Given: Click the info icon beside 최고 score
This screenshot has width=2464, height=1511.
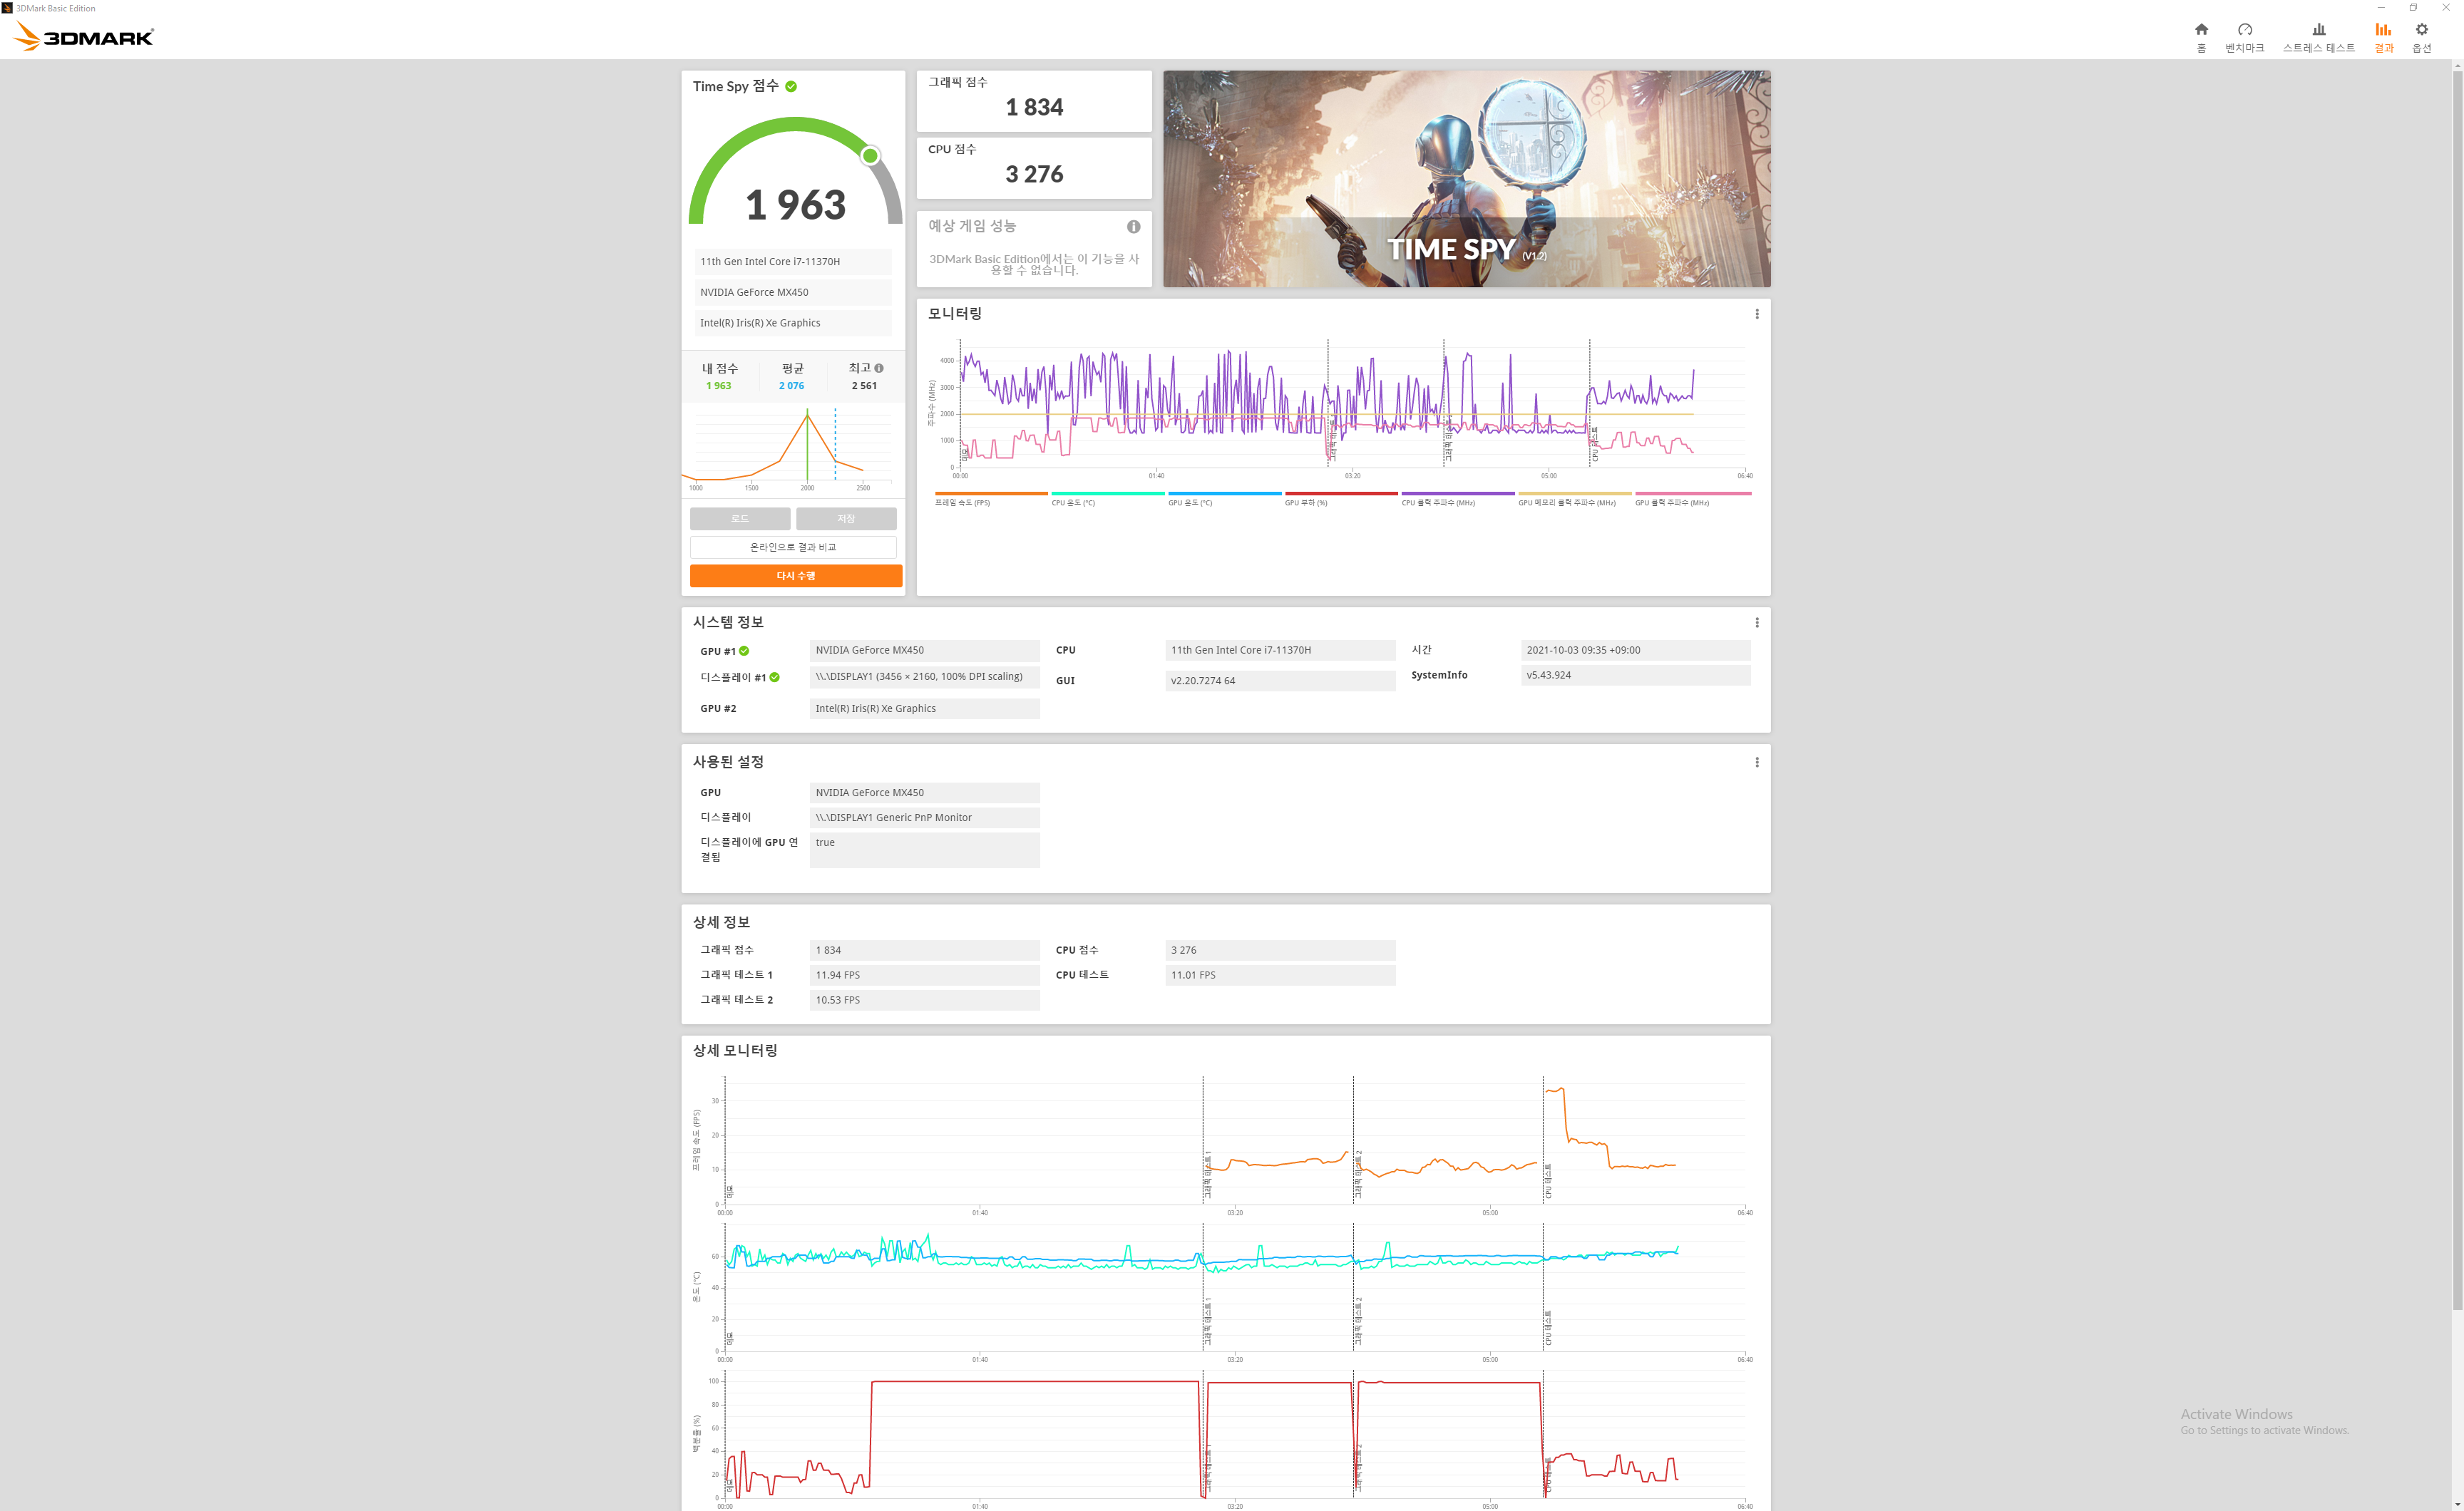Looking at the screenshot, I should [x=879, y=368].
